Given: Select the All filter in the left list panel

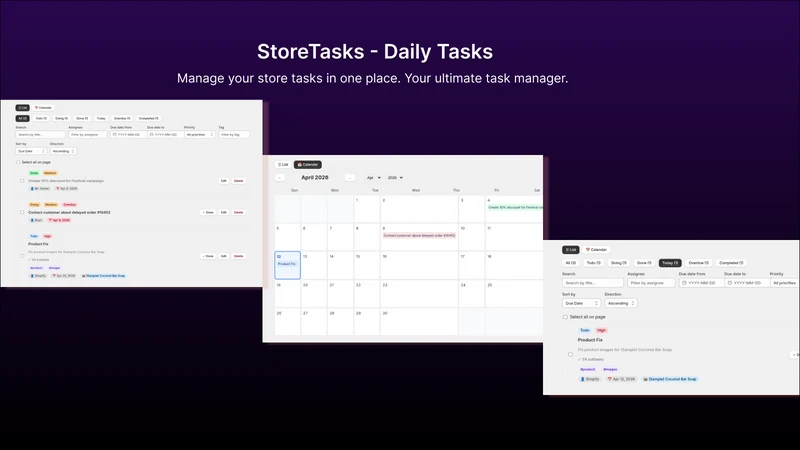Looking at the screenshot, I should click(22, 118).
